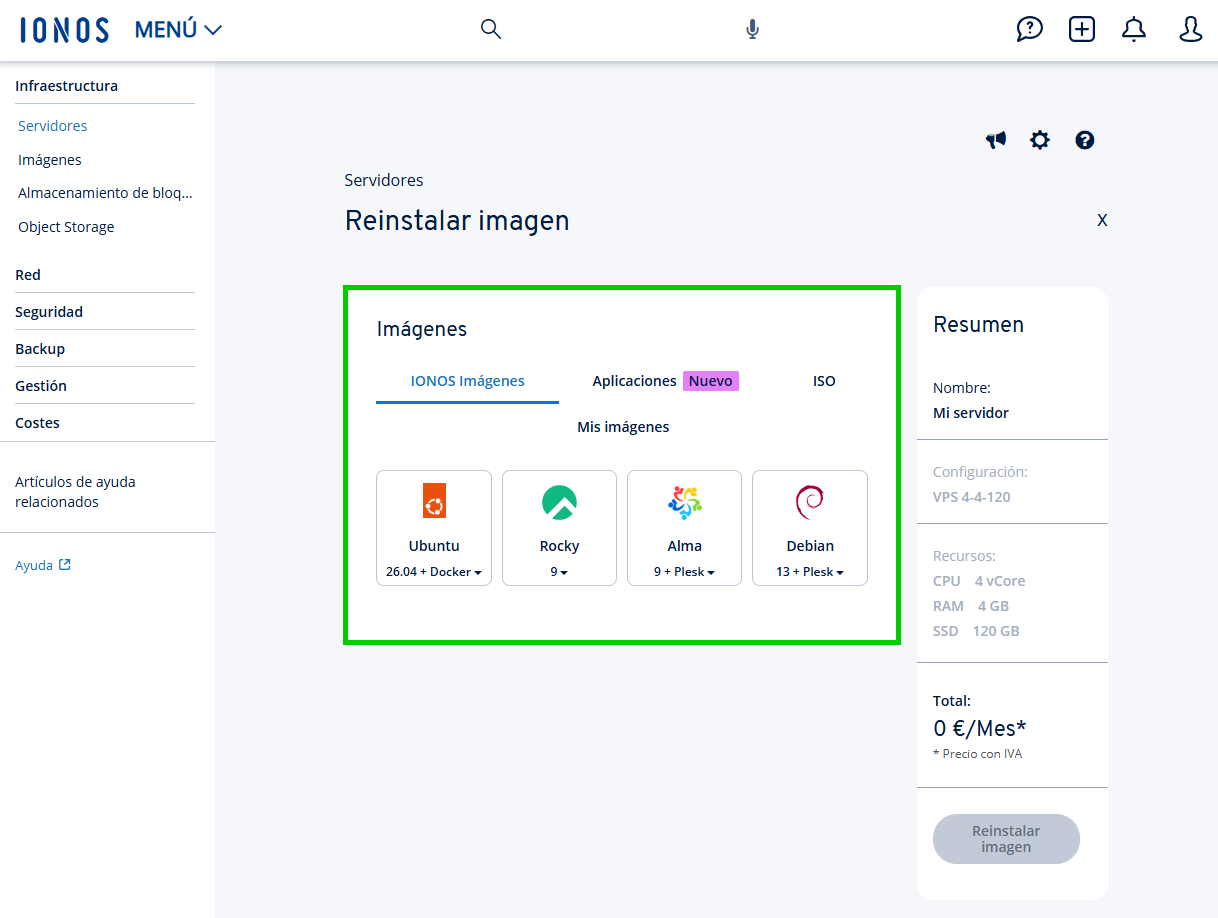Click the Mi servidor name text
Image resolution: width=1218 pixels, height=918 pixels.
[971, 413]
